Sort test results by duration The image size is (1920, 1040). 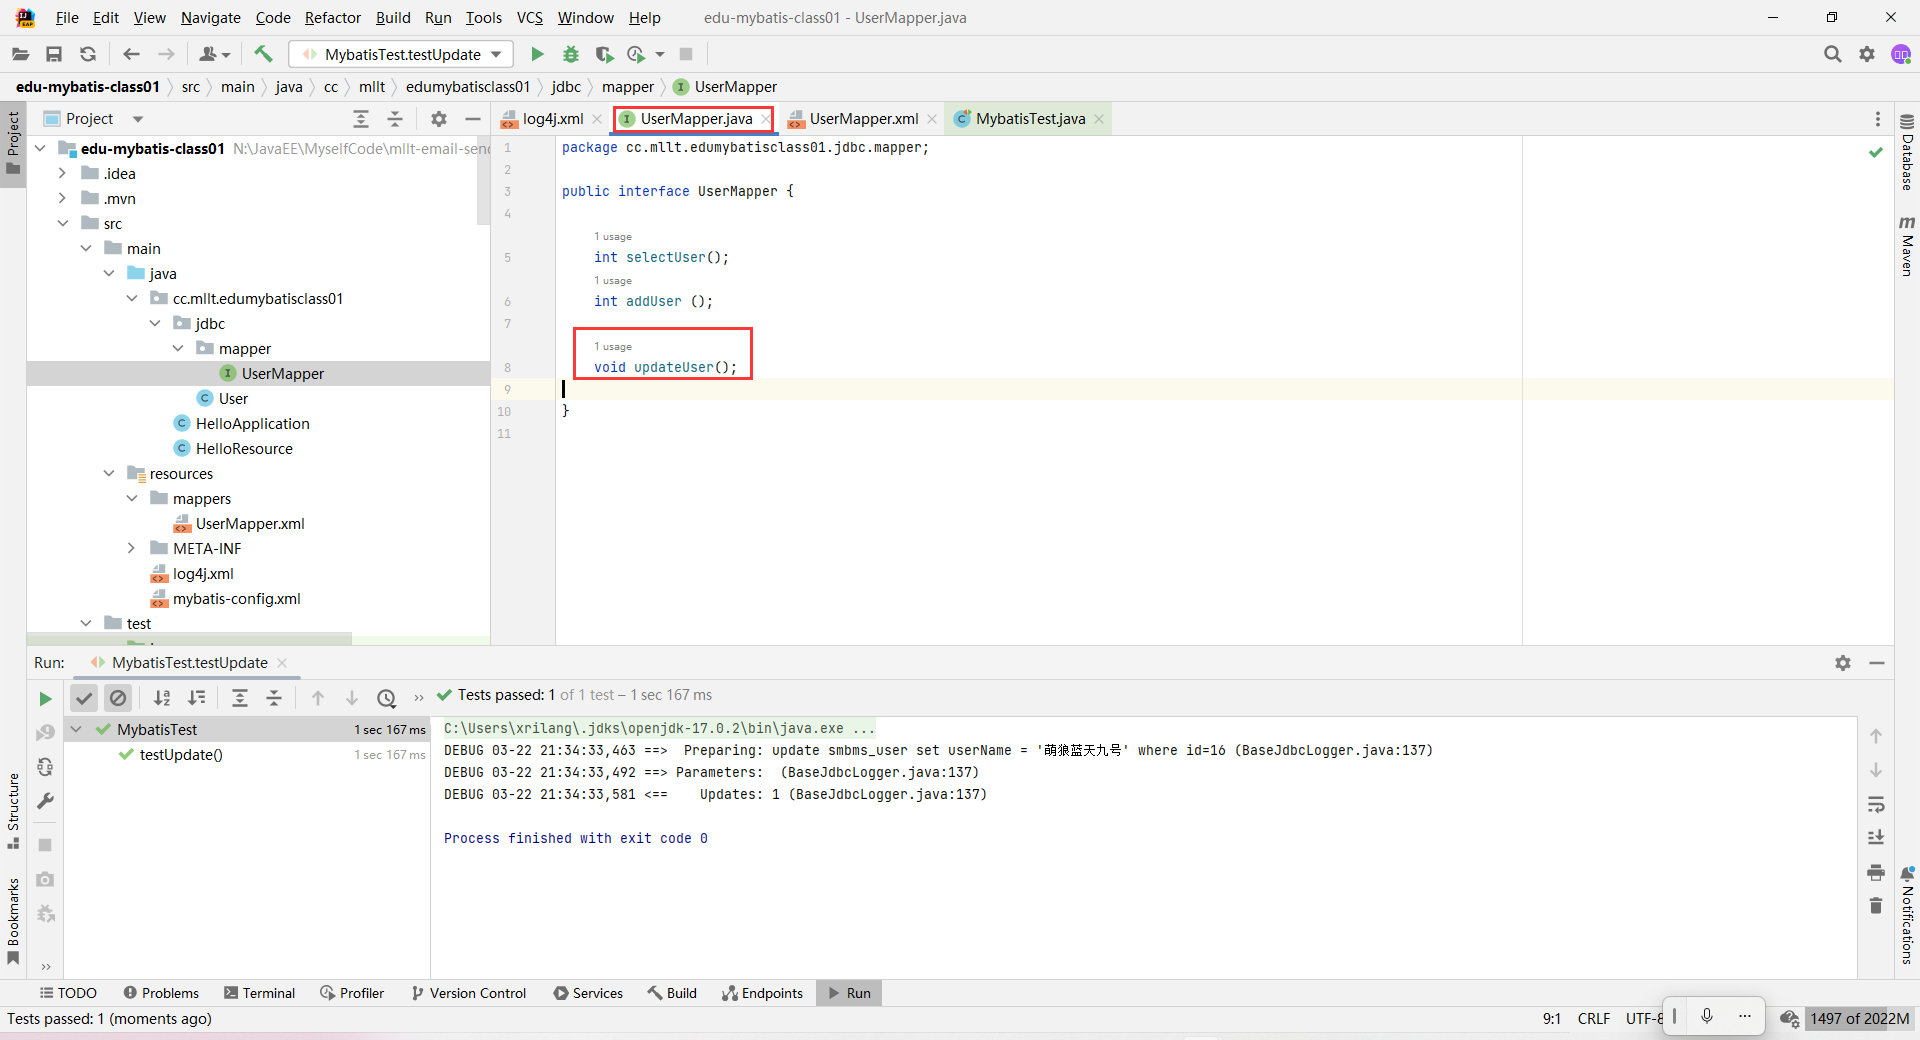click(x=197, y=698)
